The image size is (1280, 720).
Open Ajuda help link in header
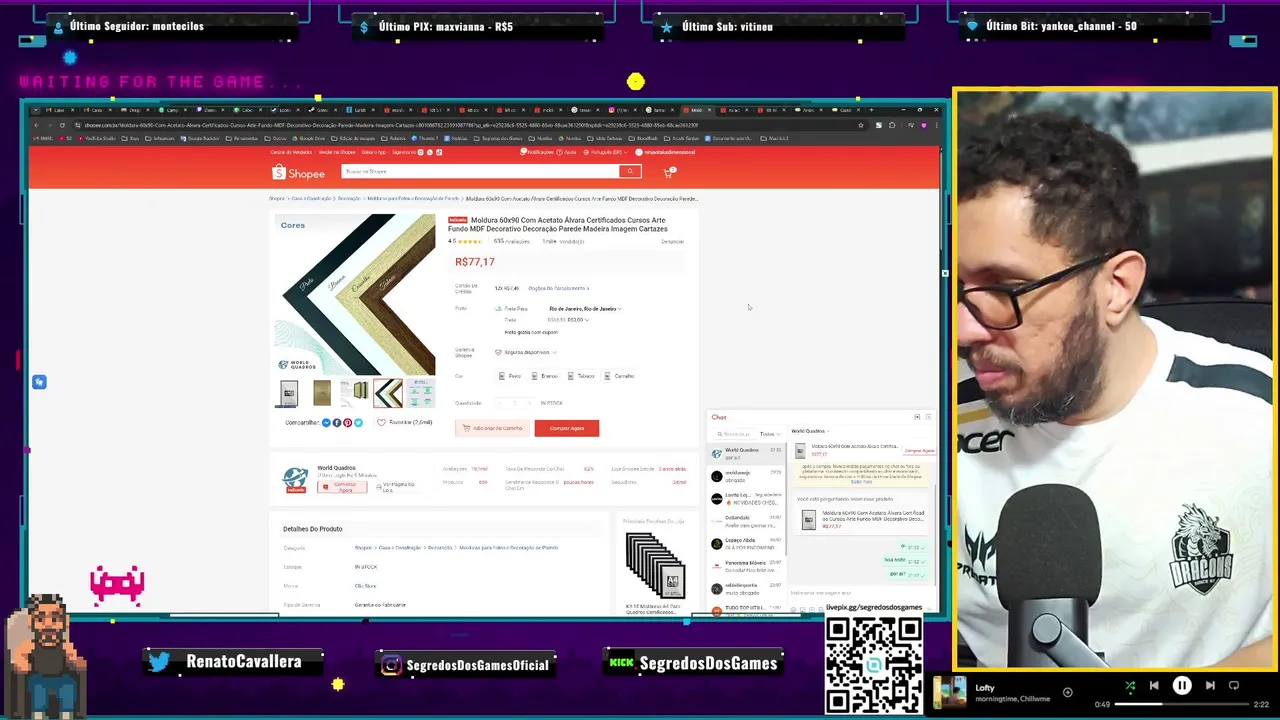(x=569, y=152)
